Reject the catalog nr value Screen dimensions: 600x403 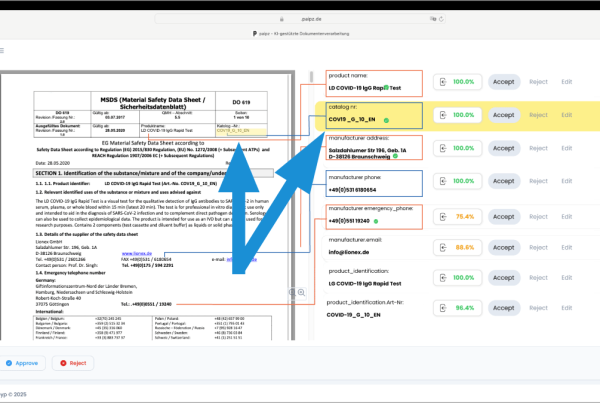pos(538,115)
